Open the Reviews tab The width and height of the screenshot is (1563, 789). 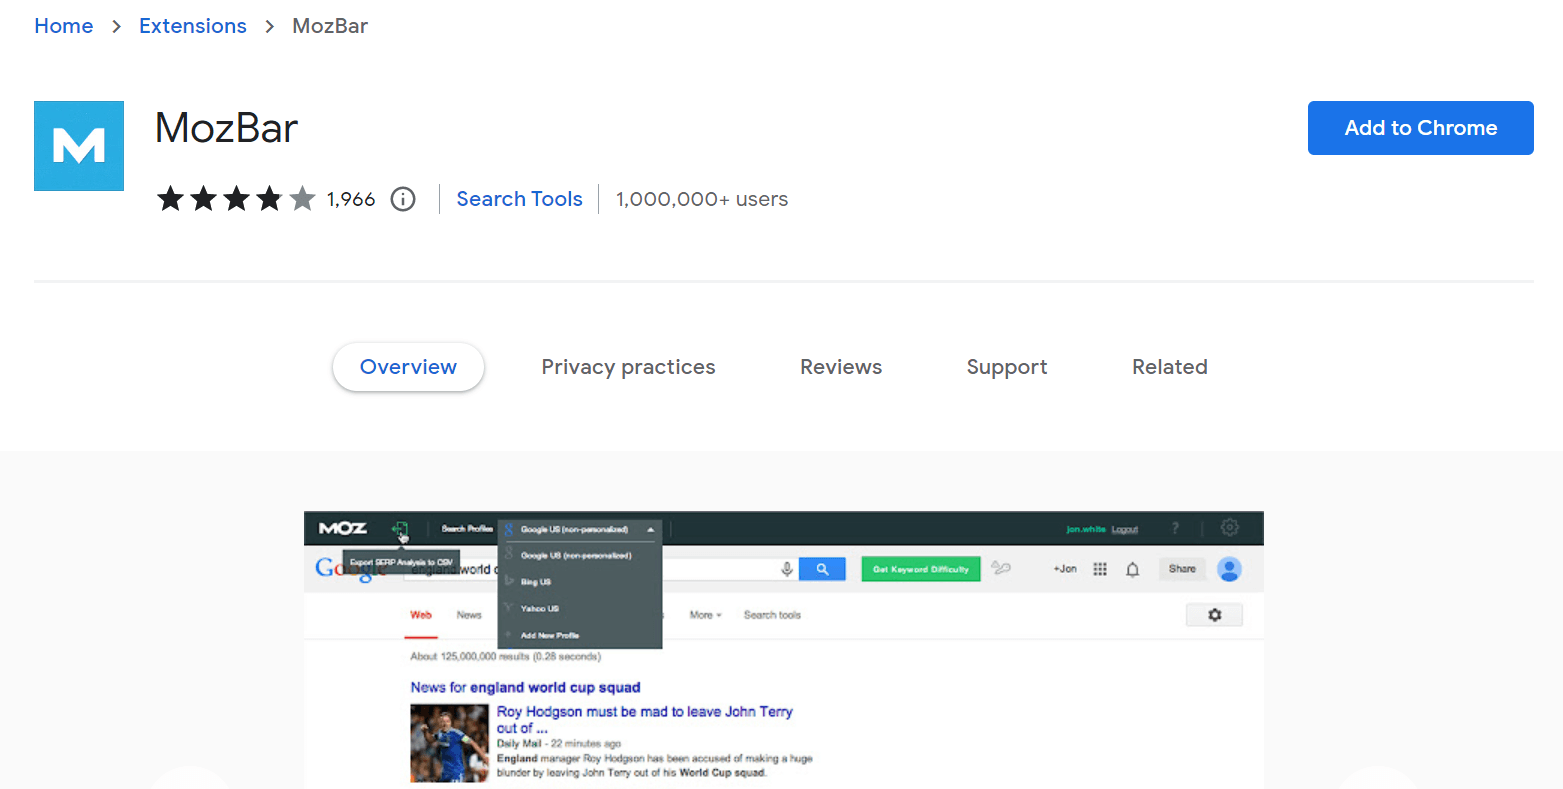pos(841,367)
